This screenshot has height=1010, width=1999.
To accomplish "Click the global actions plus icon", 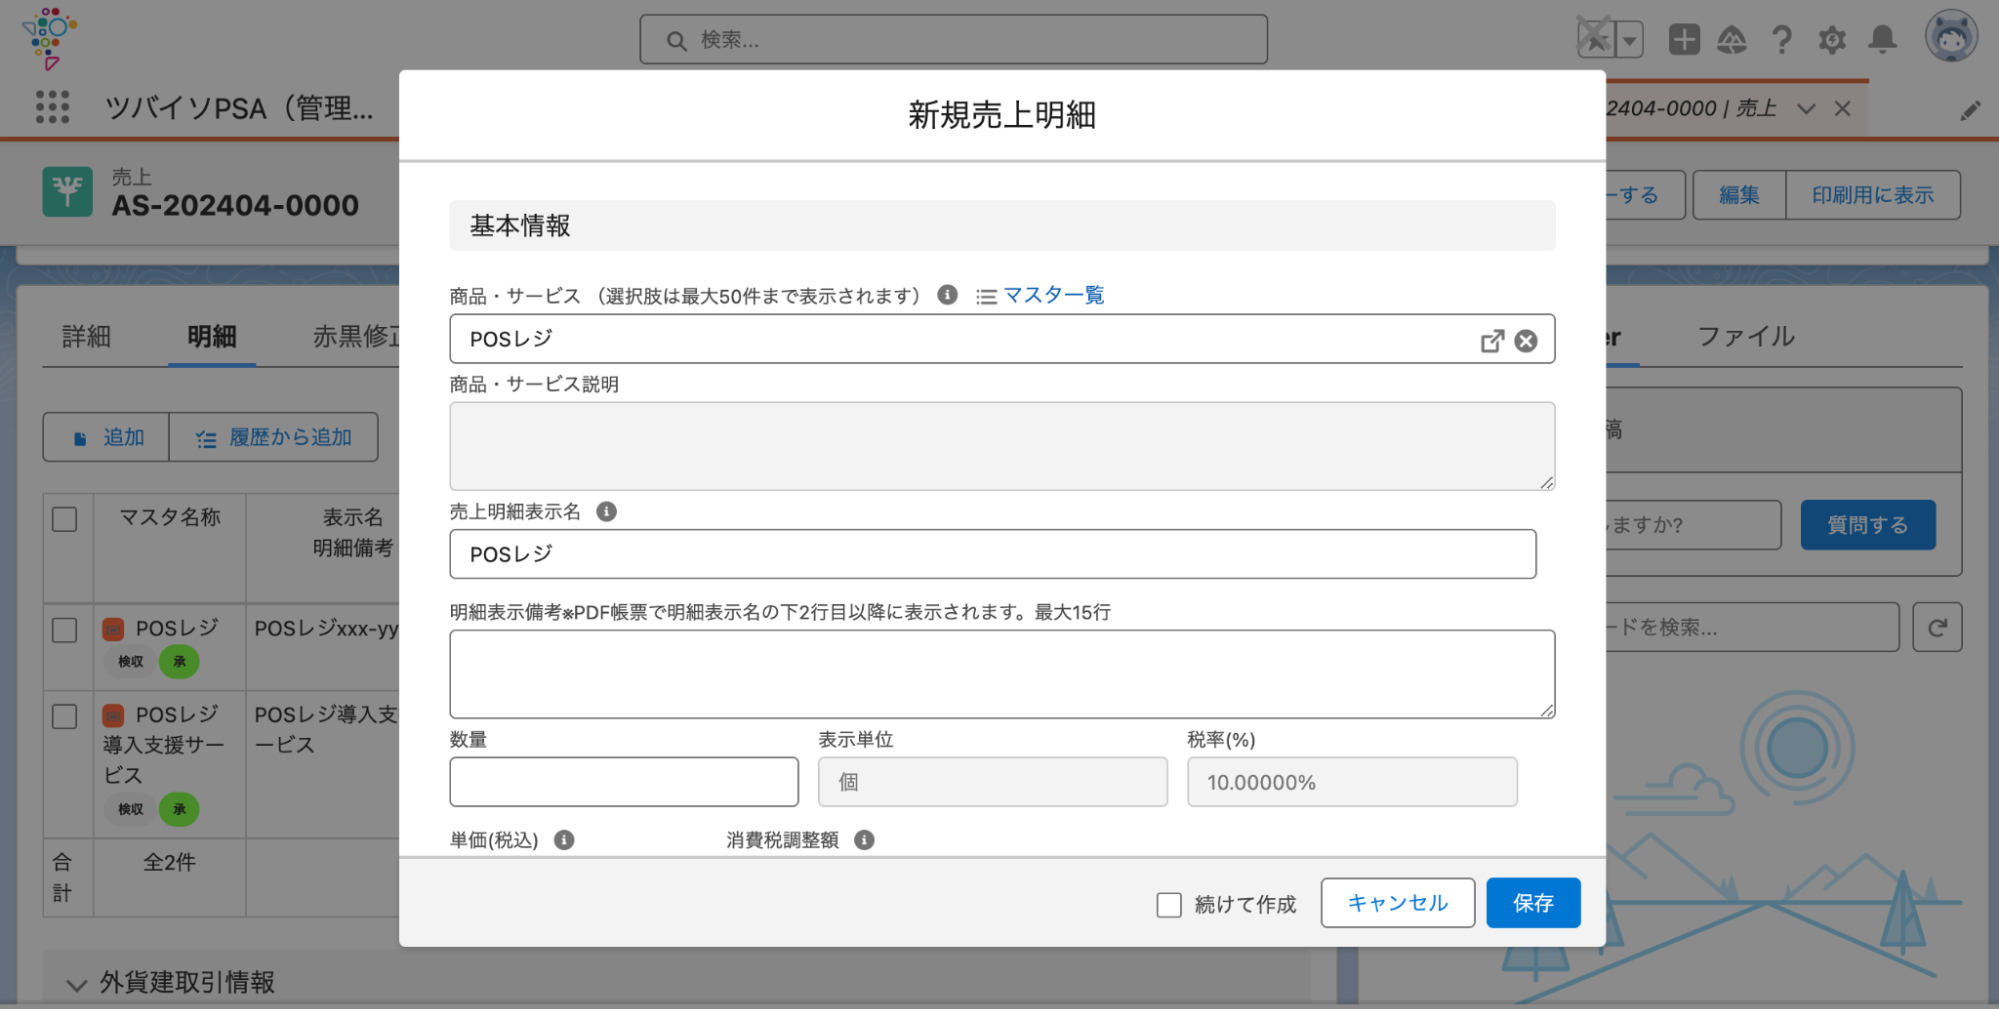I will 1684,39.
